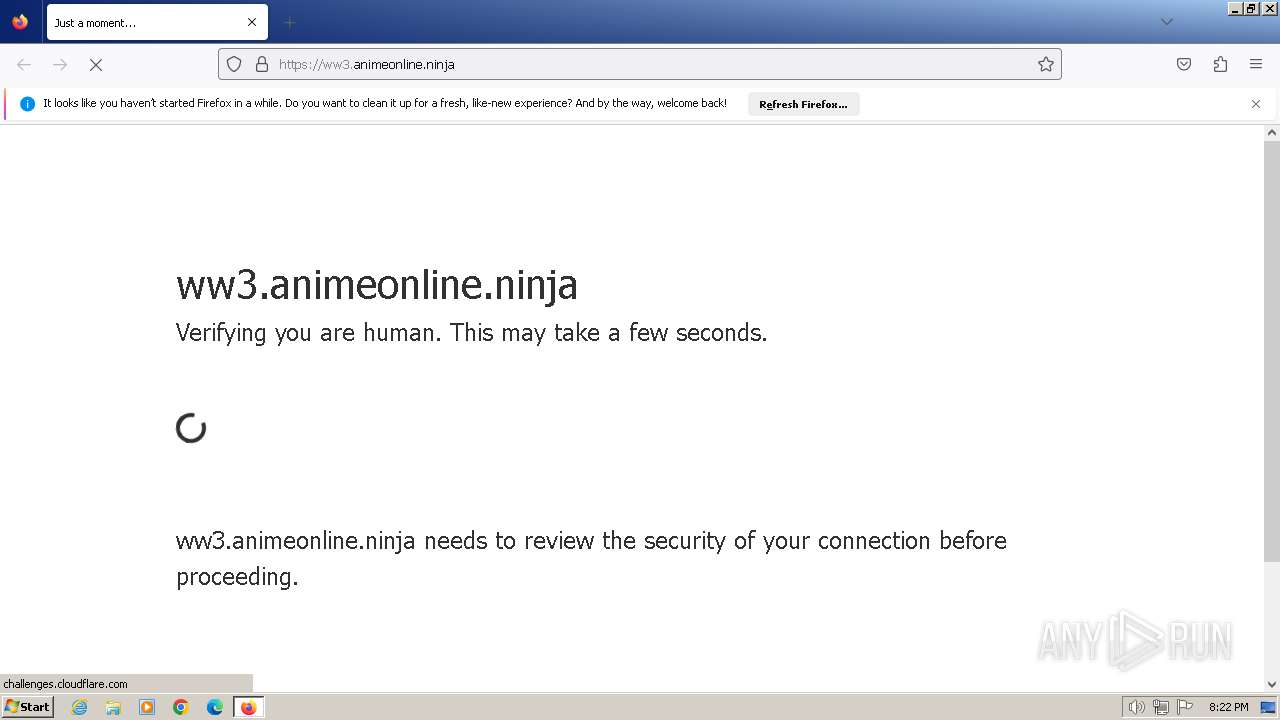
Task: Open the network tray icon
Action: point(1160,707)
